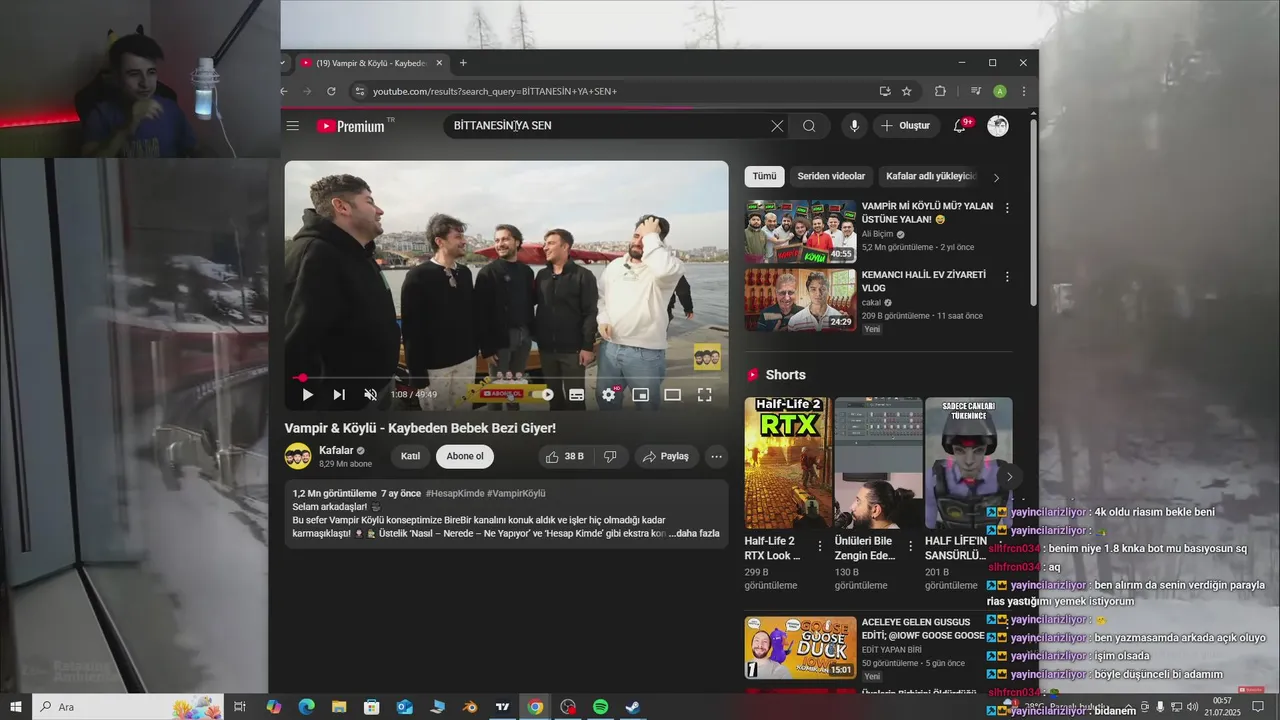Dislike the video with thumbs down

coord(610,456)
